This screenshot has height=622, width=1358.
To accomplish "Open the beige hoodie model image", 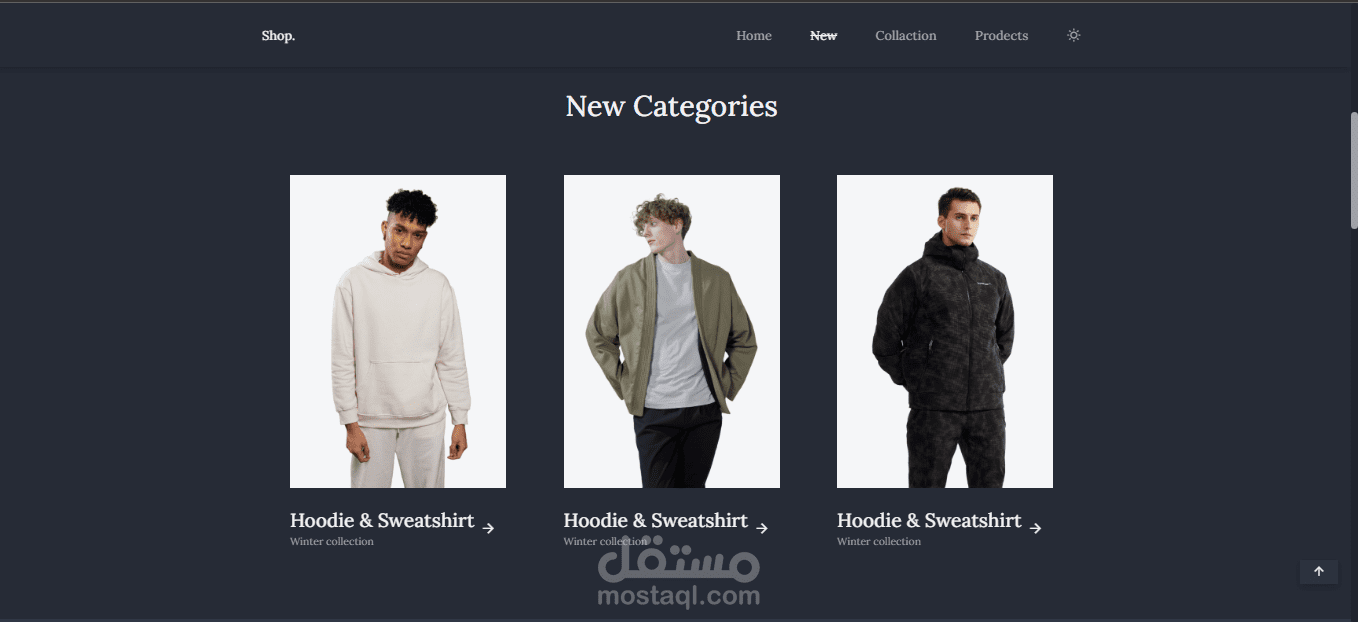I will click(398, 331).
